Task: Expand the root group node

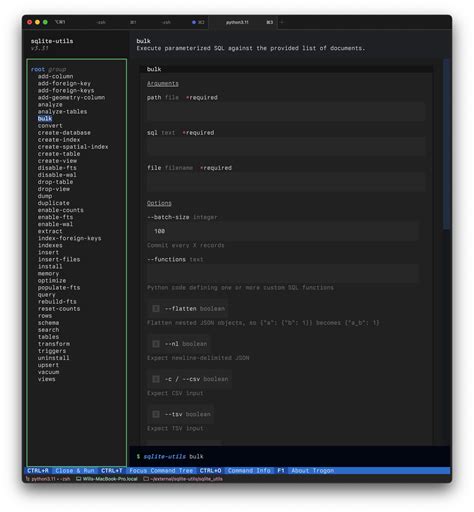Action: 48,69
